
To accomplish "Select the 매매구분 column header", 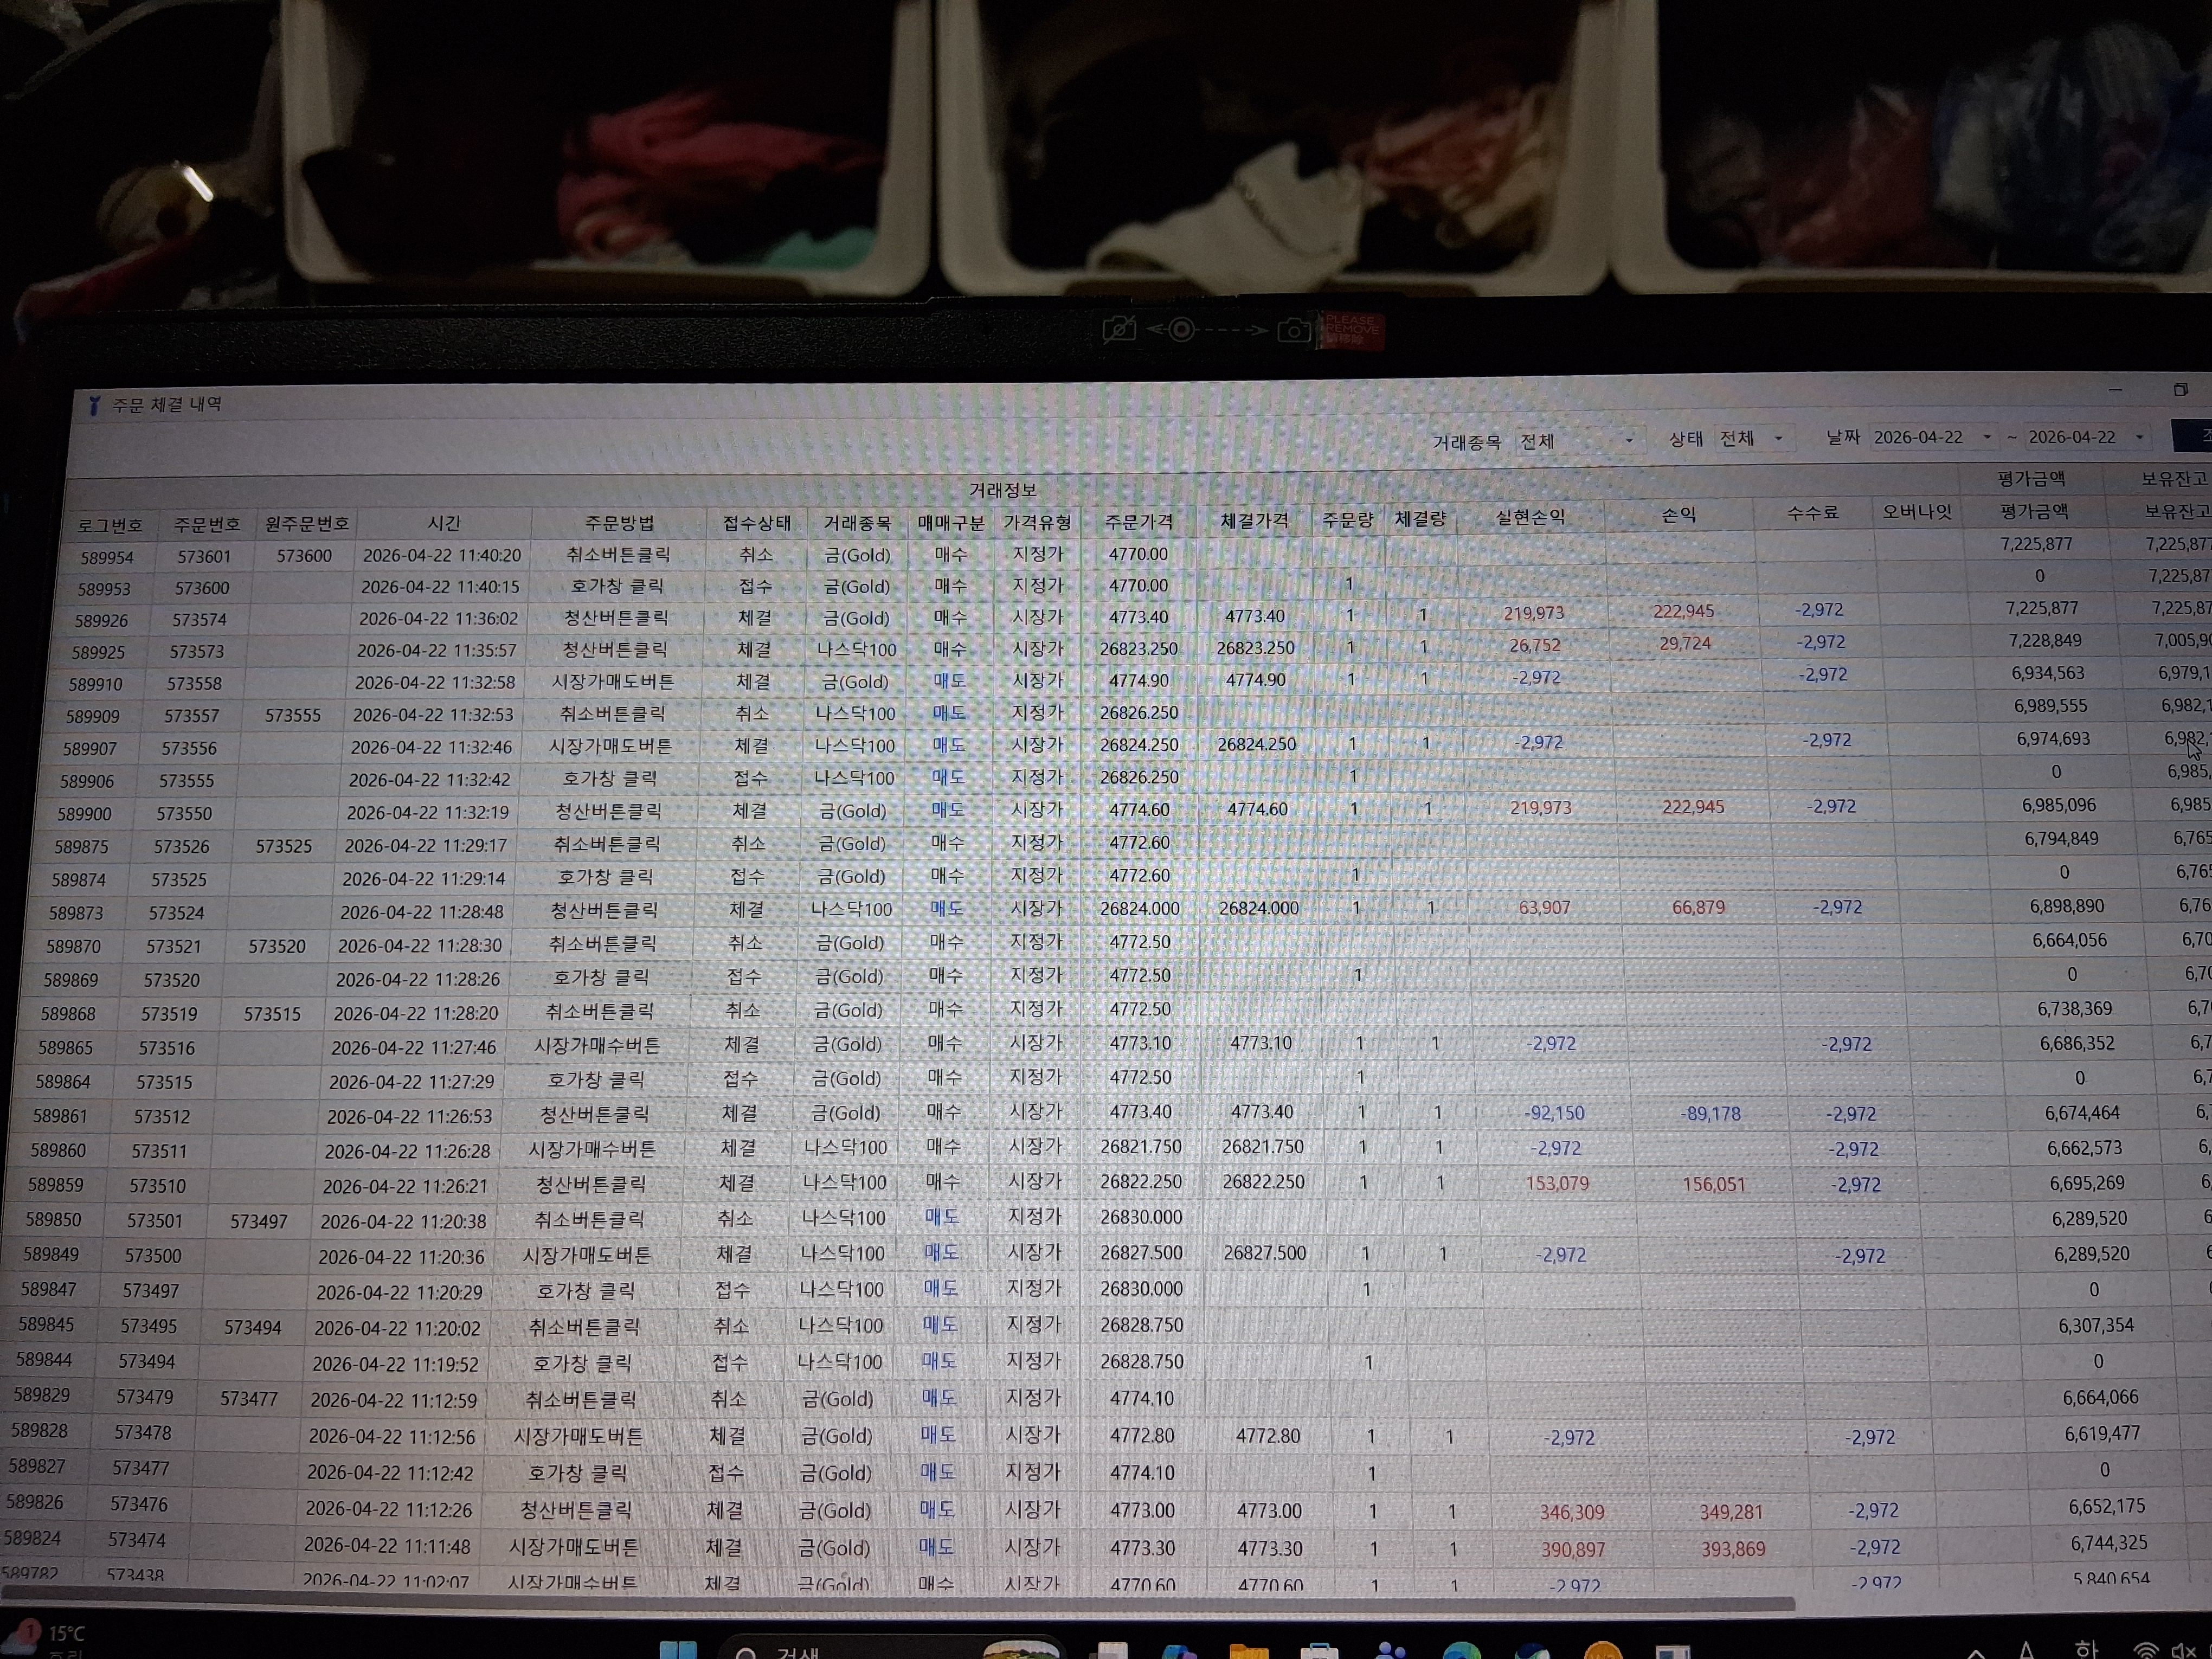I will click(x=951, y=522).
